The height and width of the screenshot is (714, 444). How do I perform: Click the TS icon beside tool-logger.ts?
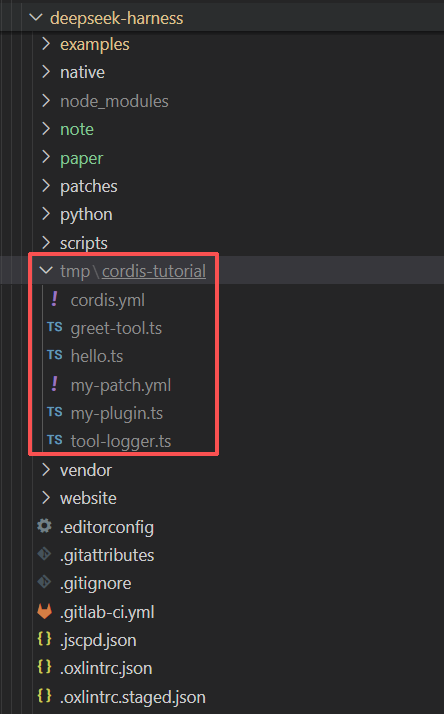(55, 440)
